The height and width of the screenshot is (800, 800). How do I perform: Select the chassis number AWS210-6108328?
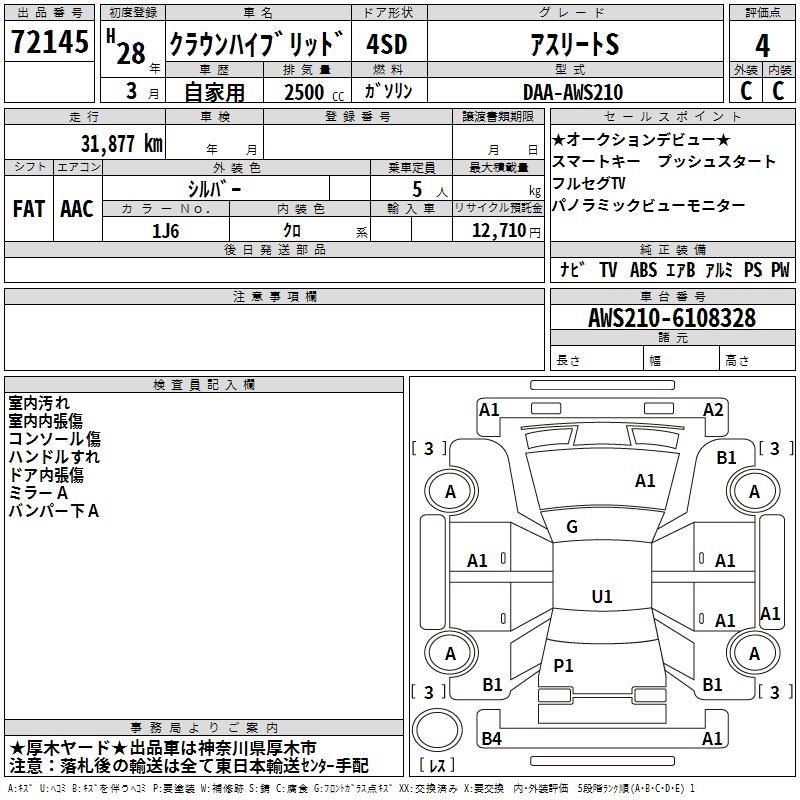pos(671,319)
